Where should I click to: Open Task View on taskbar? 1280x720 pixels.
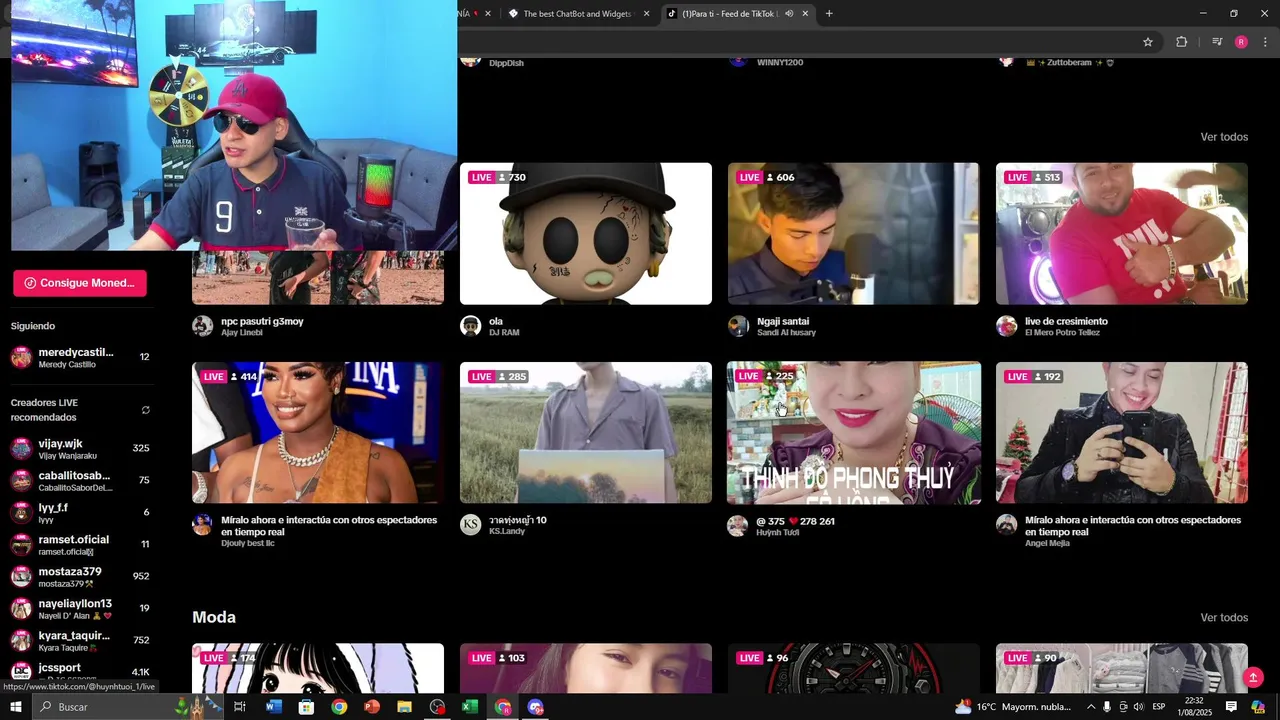tap(240, 707)
